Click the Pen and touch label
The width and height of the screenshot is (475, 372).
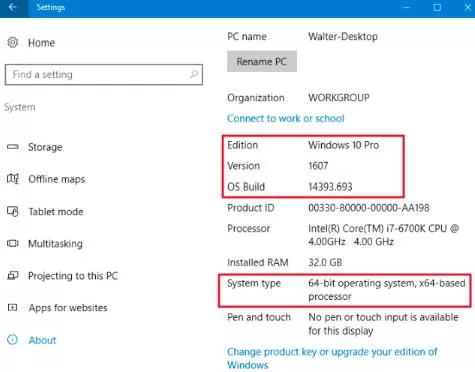click(259, 317)
